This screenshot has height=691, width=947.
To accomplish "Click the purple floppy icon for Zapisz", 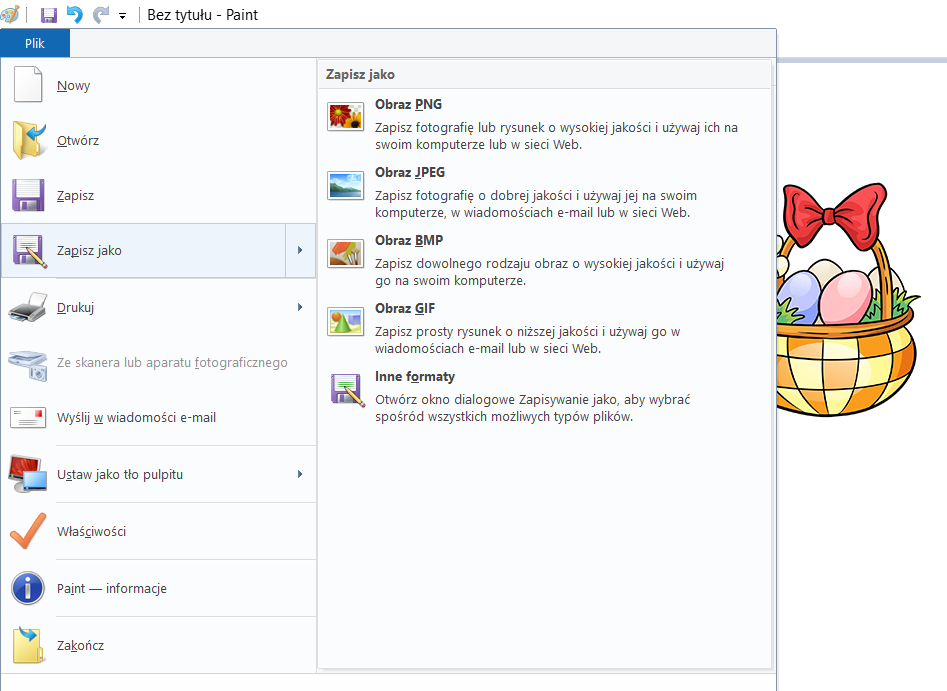I will click(x=28, y=195).
